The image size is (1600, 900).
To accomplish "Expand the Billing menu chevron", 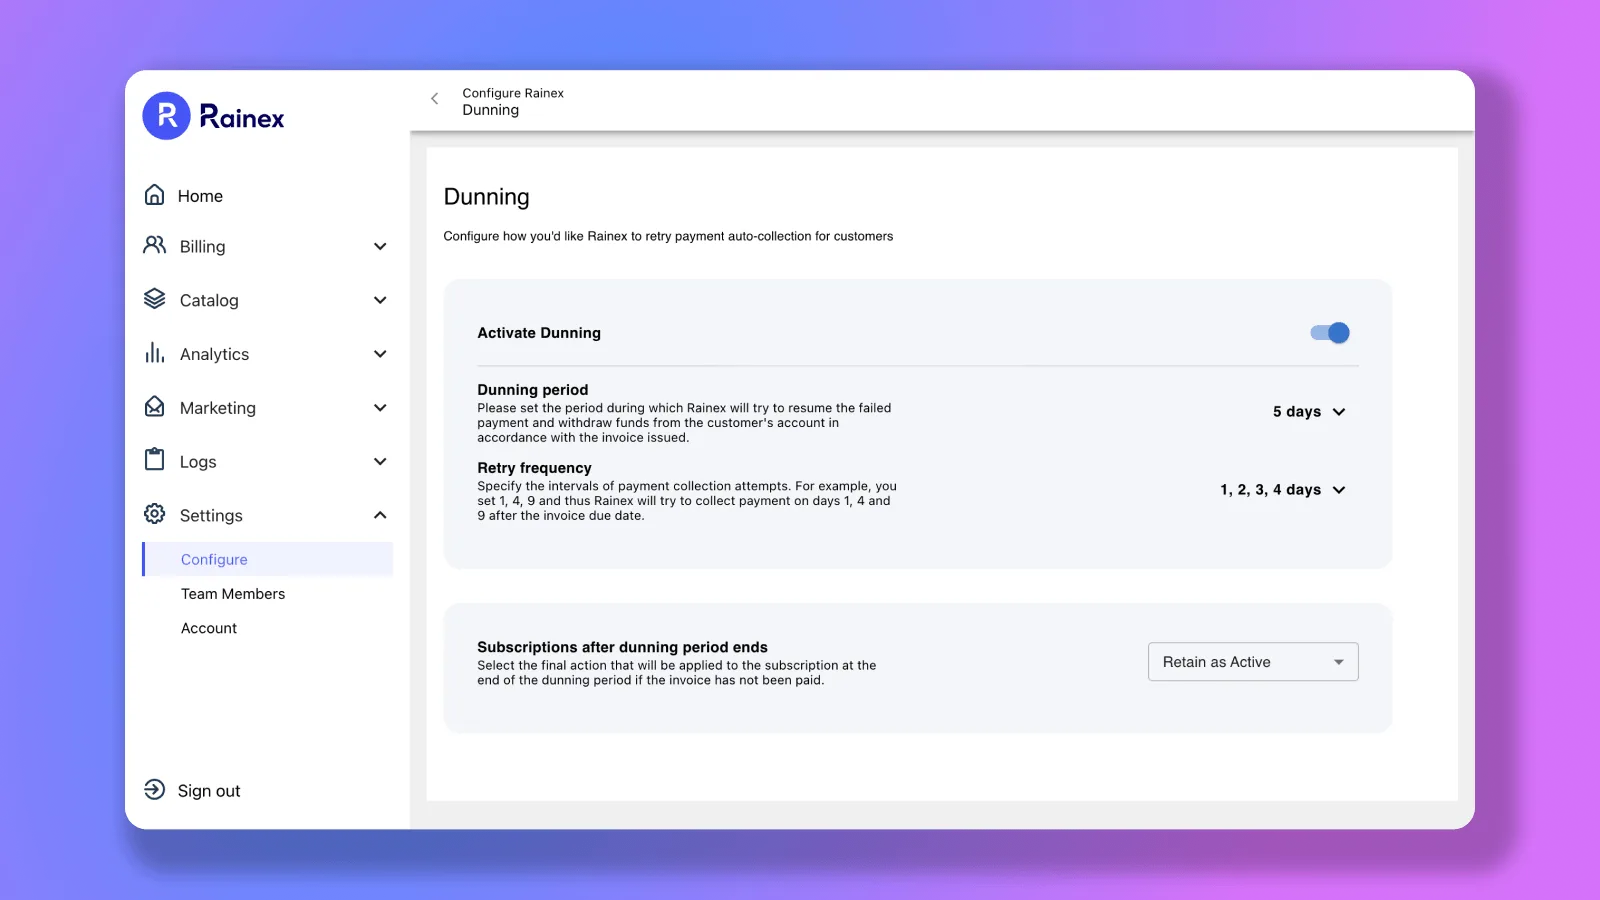I will [x=380, y=247].
